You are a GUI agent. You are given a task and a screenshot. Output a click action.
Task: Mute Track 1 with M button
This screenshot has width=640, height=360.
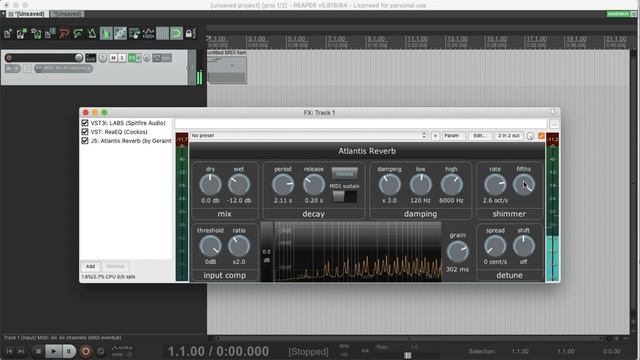[113, 58]
